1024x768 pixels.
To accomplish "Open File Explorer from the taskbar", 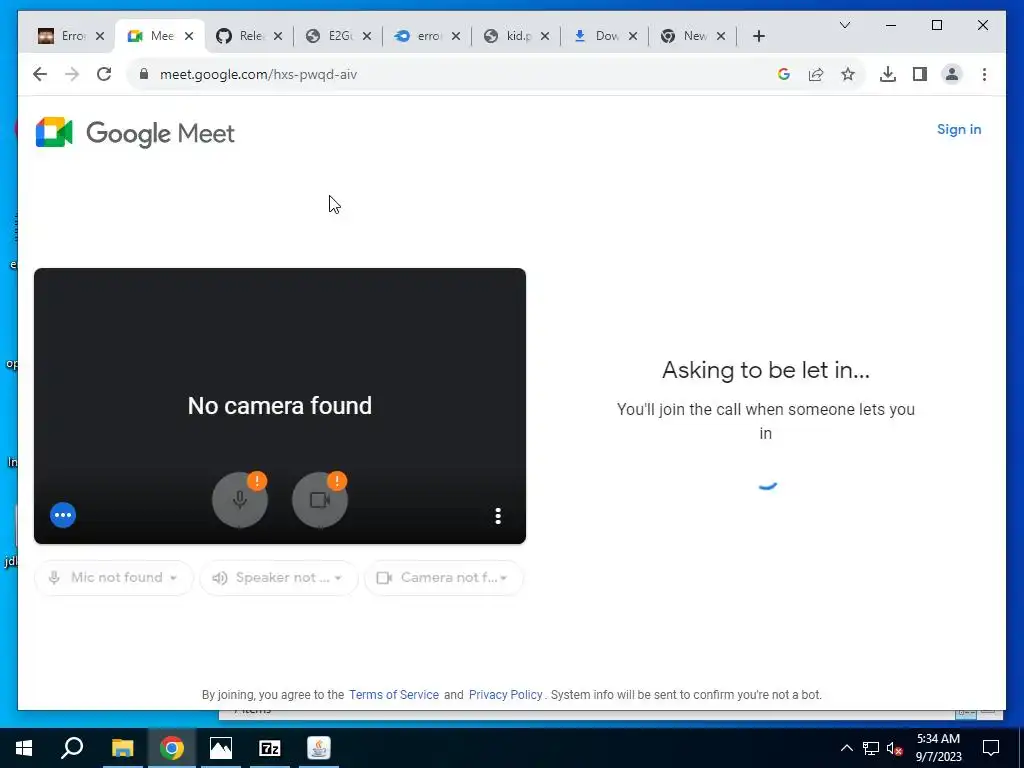I will 122,748.
